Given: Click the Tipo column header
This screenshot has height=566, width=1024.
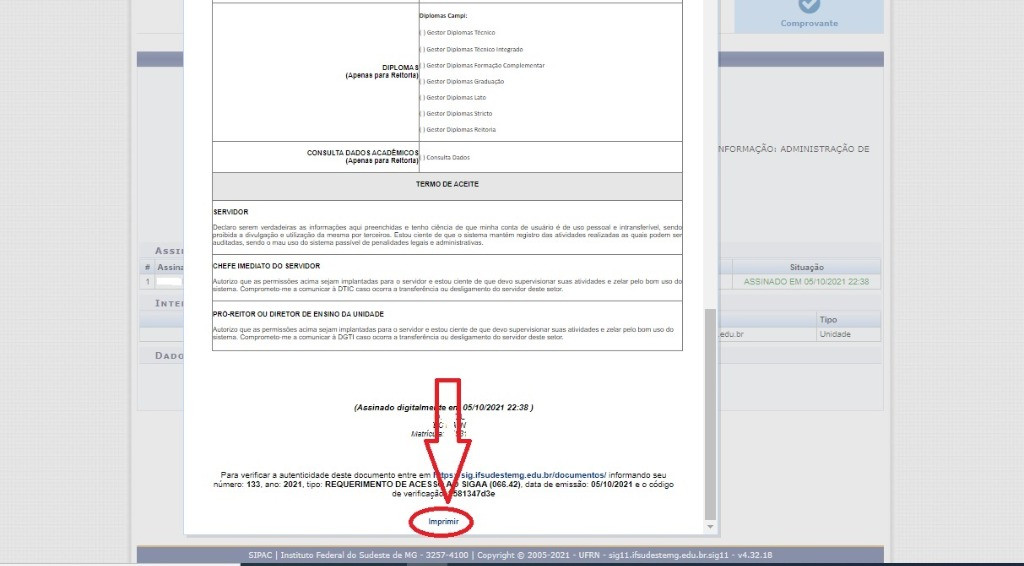Looking at the screenshot, I should pyautogui.click(x=828, y=319).
